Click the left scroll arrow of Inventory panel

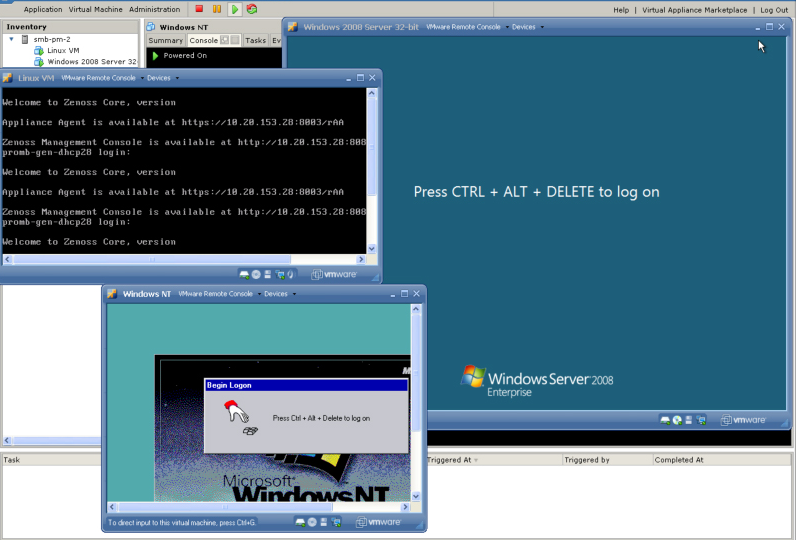pos(7,440)
